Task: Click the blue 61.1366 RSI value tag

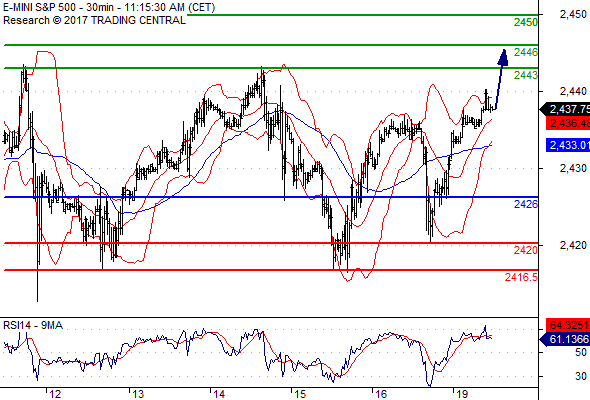Action: (565, 339)
